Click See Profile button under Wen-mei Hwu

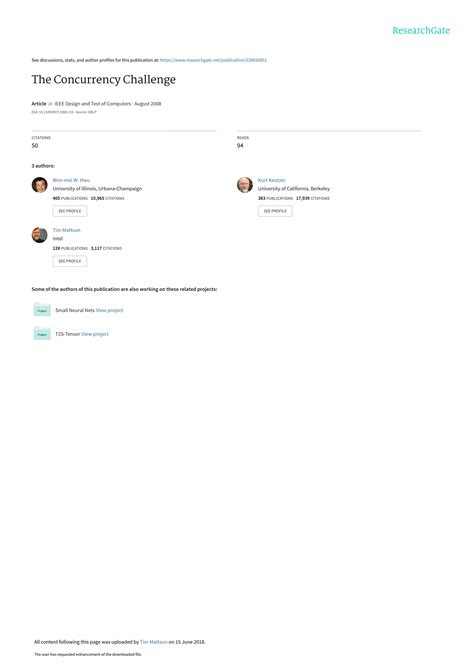click(x=70, y=211)
